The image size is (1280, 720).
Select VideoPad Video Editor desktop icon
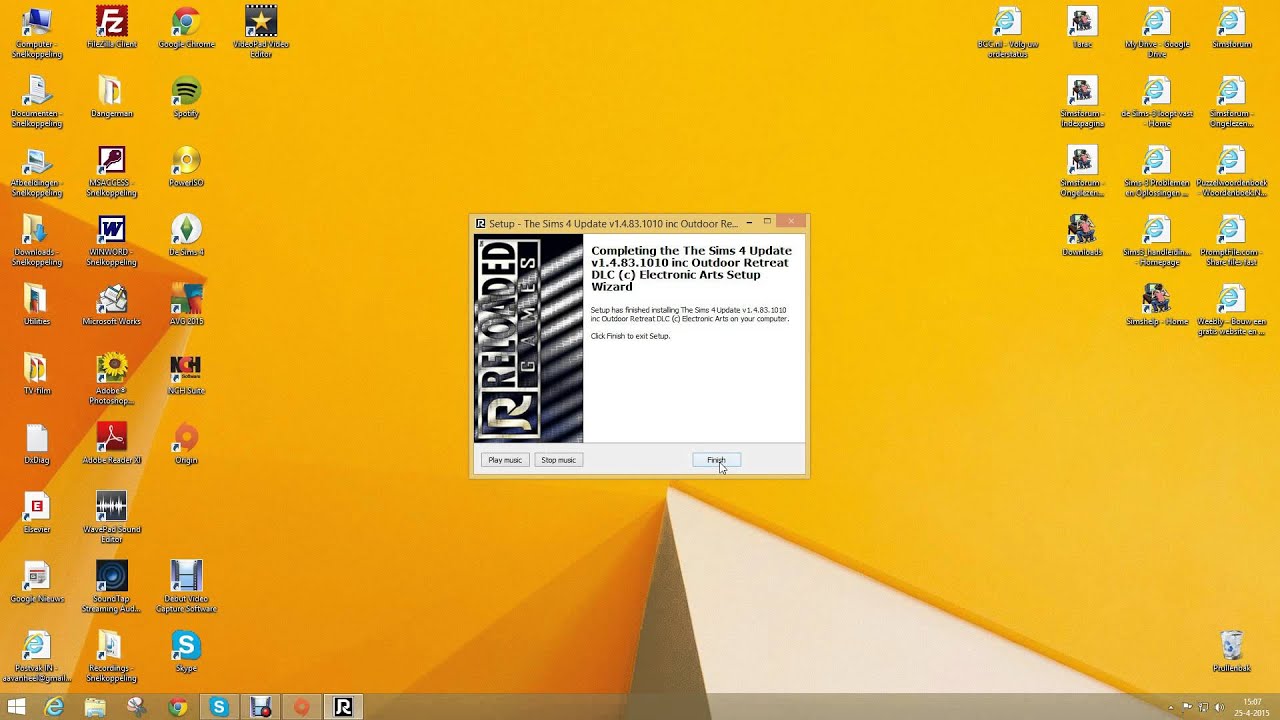click(261, 32)
